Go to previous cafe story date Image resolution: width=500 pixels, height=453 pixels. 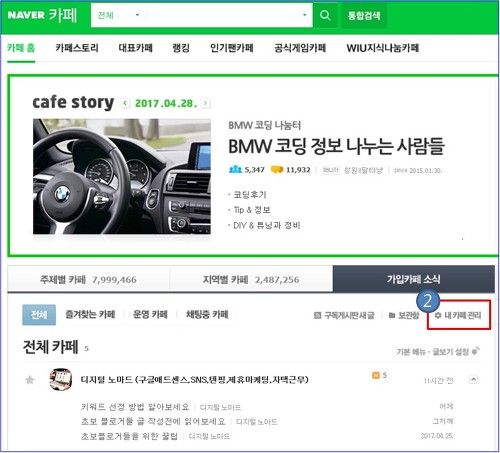125,103
